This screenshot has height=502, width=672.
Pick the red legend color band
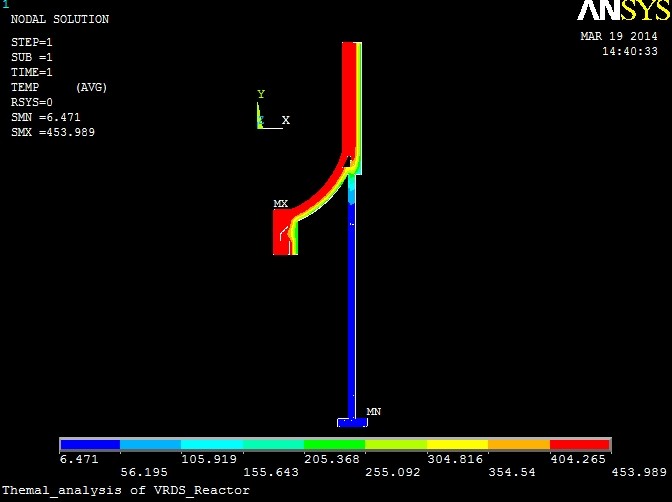(x=580, y=444)
